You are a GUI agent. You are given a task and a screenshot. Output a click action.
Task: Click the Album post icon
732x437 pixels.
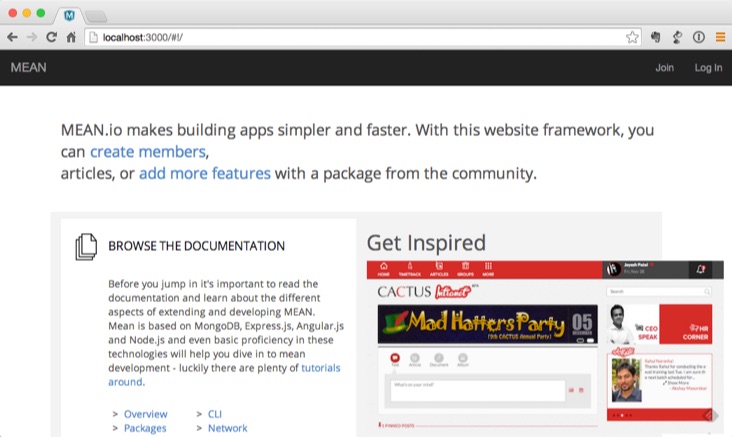click(x=463, y=358)
